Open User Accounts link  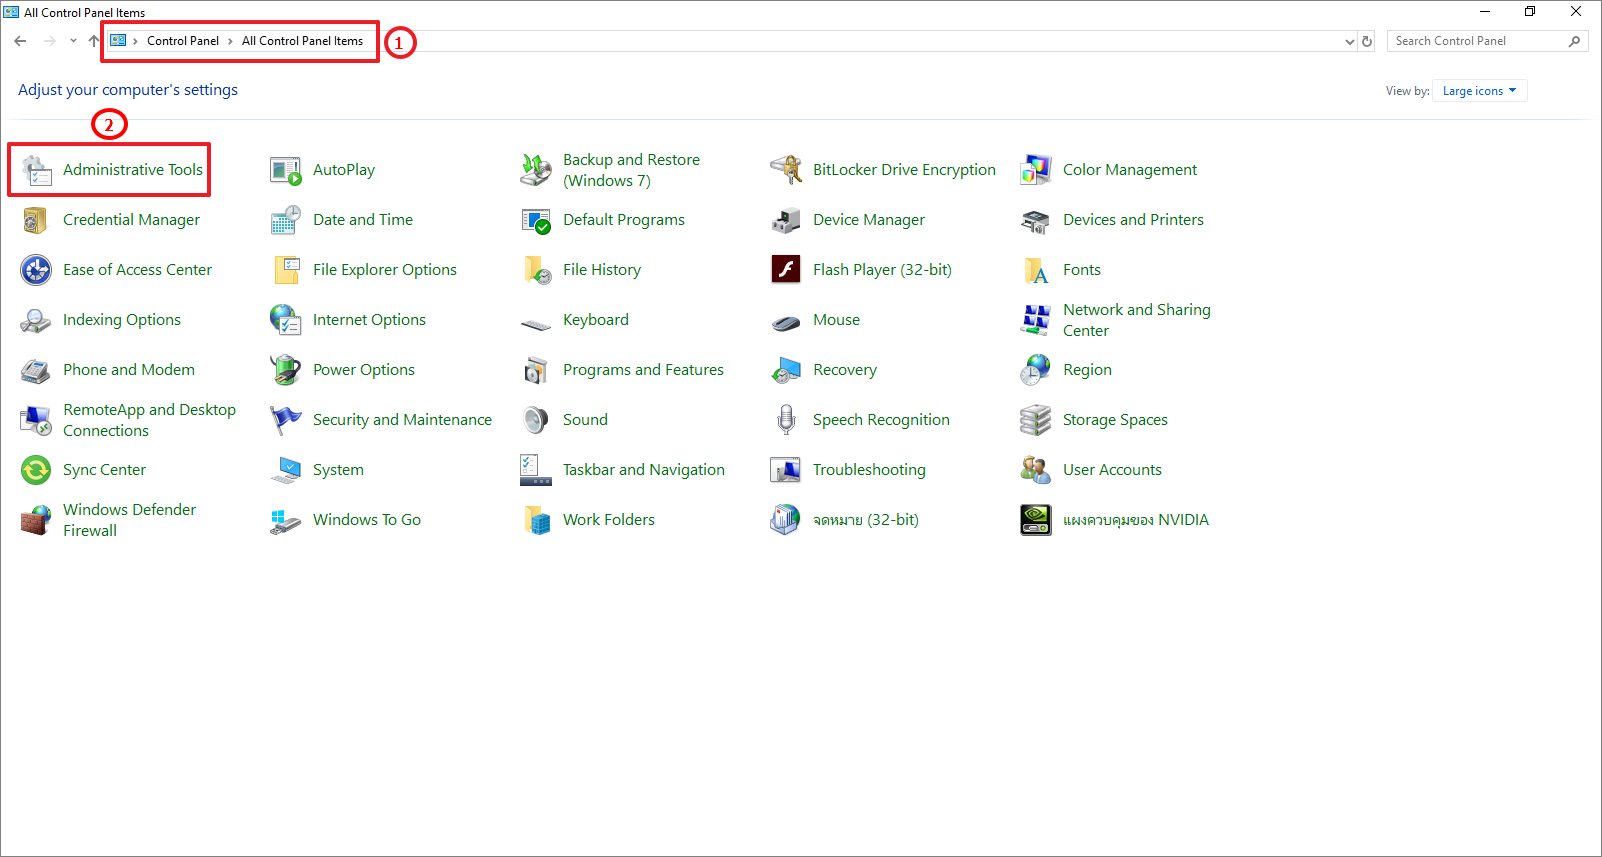tap(1112, 470)
